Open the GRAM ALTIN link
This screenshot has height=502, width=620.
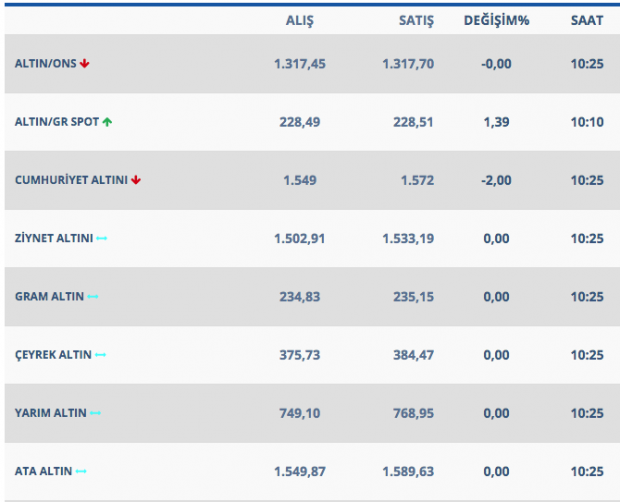point(49,297)
